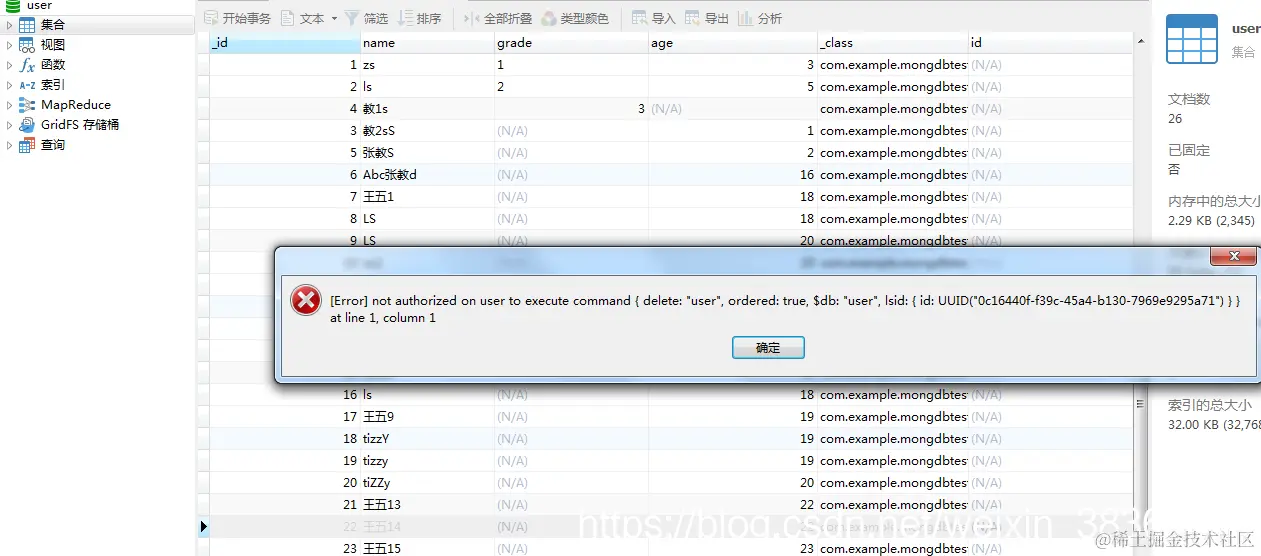Click the age column header
The height and width of the screenshot is (556, 1261).
click(x=732, y=43)
